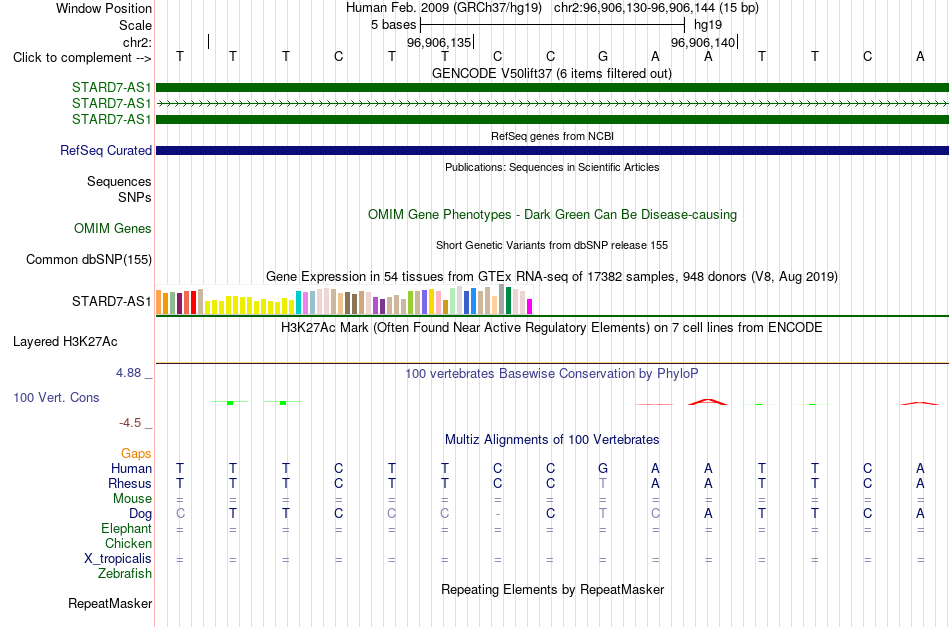The image size is (950, 627).
Task: Click the Scale track label
Action: 135,25
